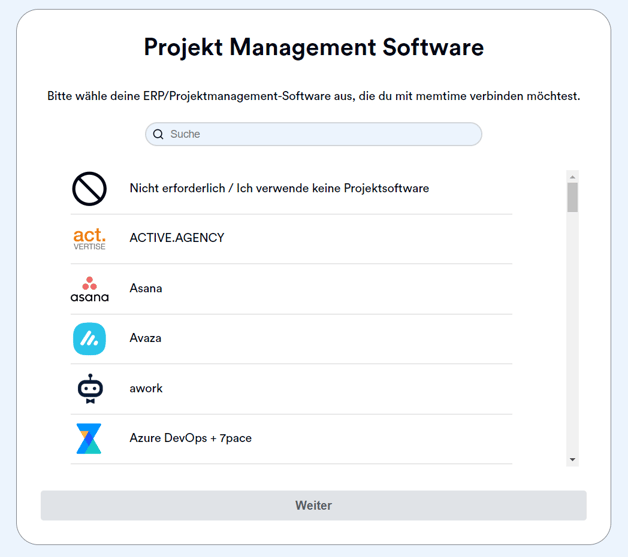Focus the Suche search input field
Image resolution: width=628 pixels, height=557 pixels.
point(314,134)
